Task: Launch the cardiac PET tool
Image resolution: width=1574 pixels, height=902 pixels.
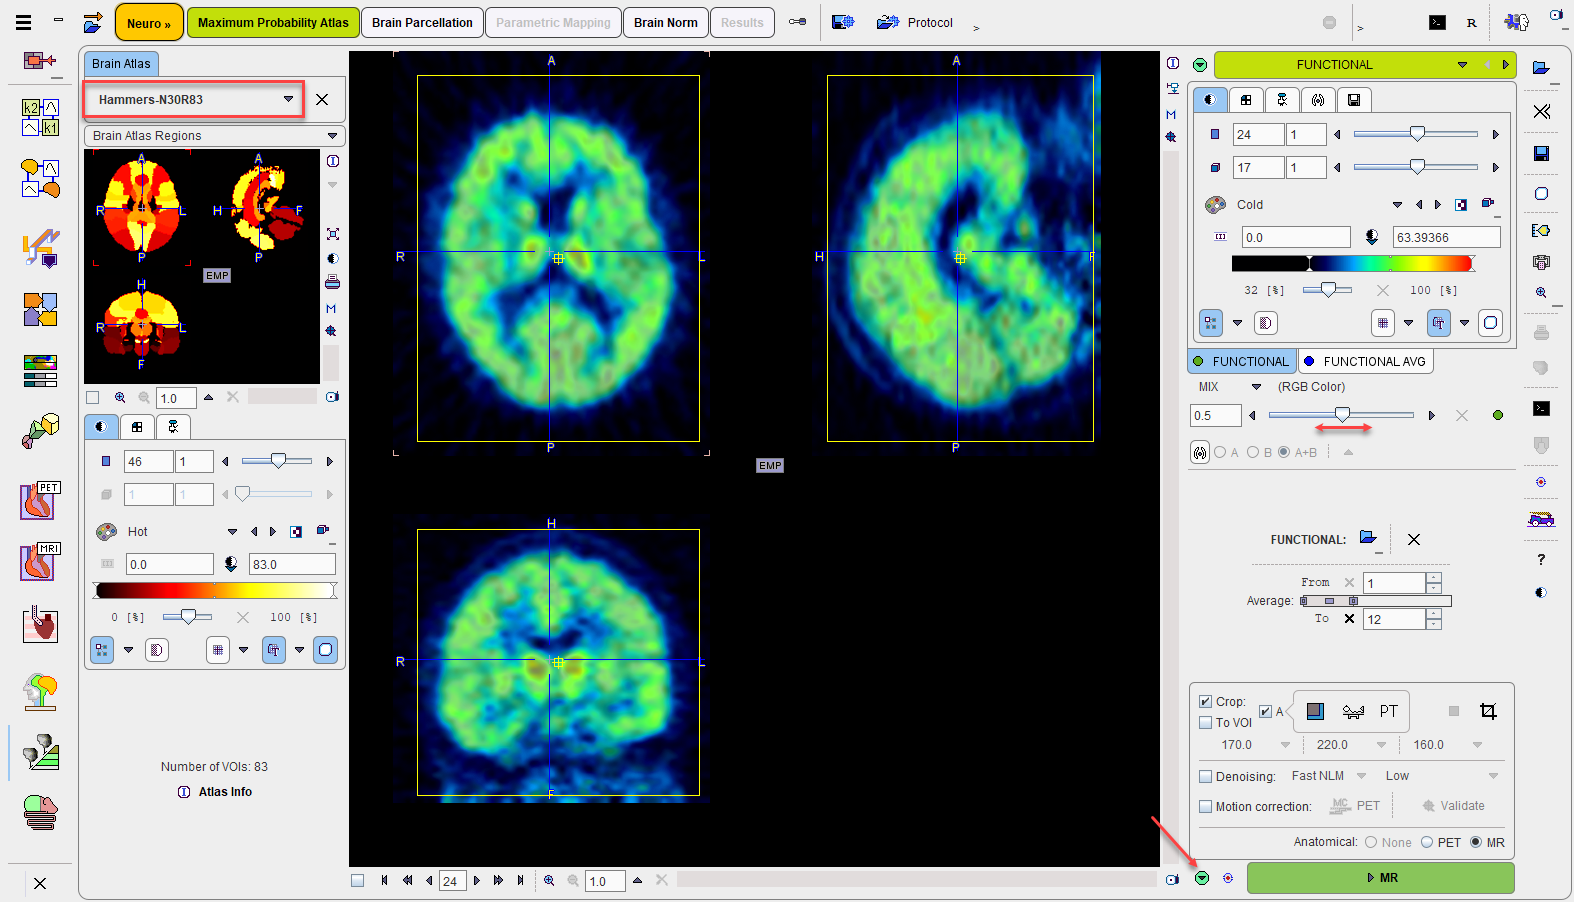Action: tap(40, 500)
